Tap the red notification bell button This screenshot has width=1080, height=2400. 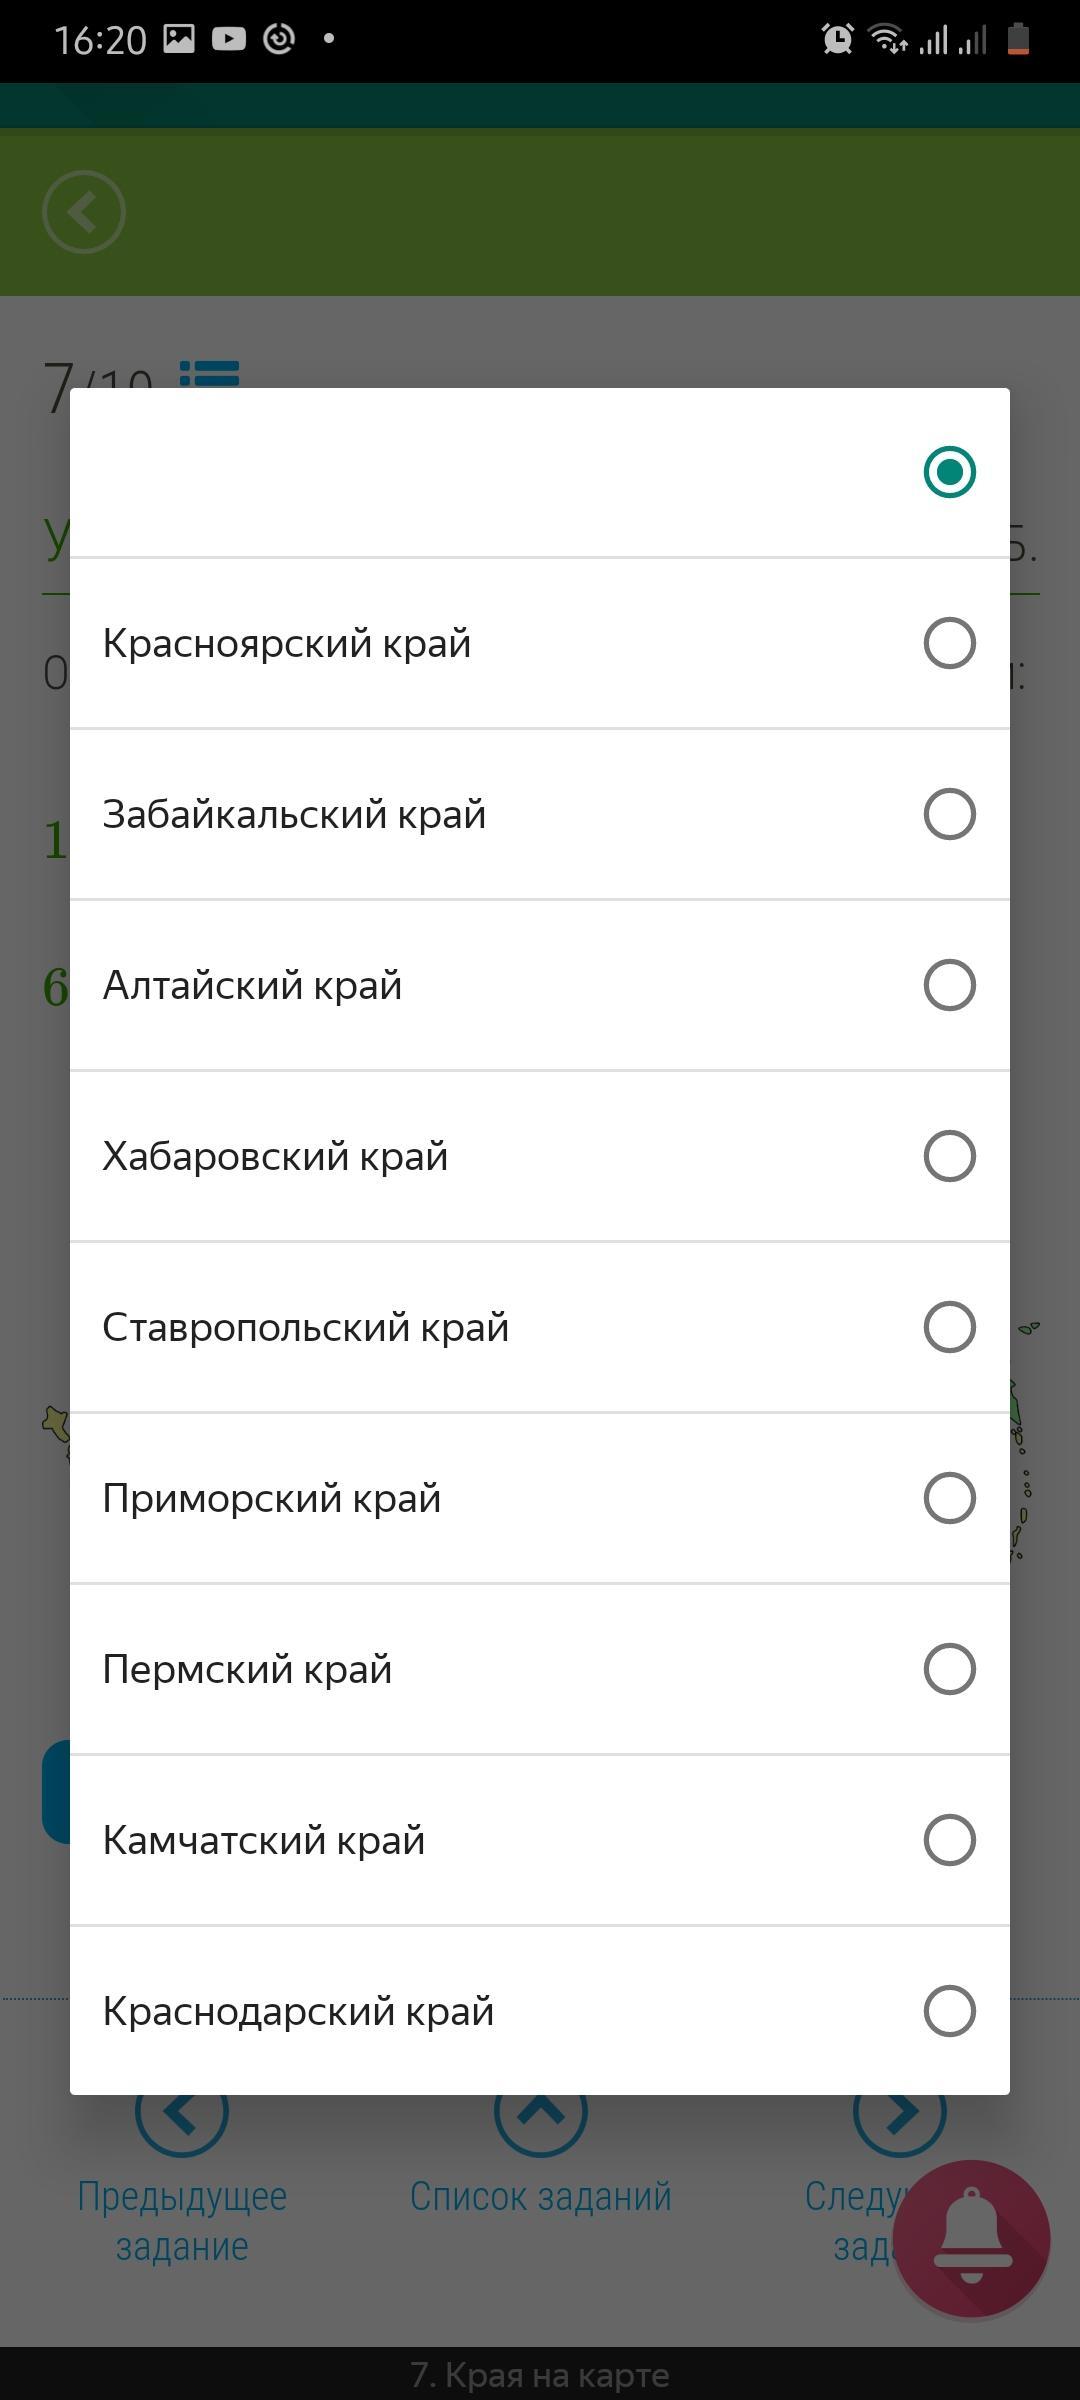(971, 2239)
